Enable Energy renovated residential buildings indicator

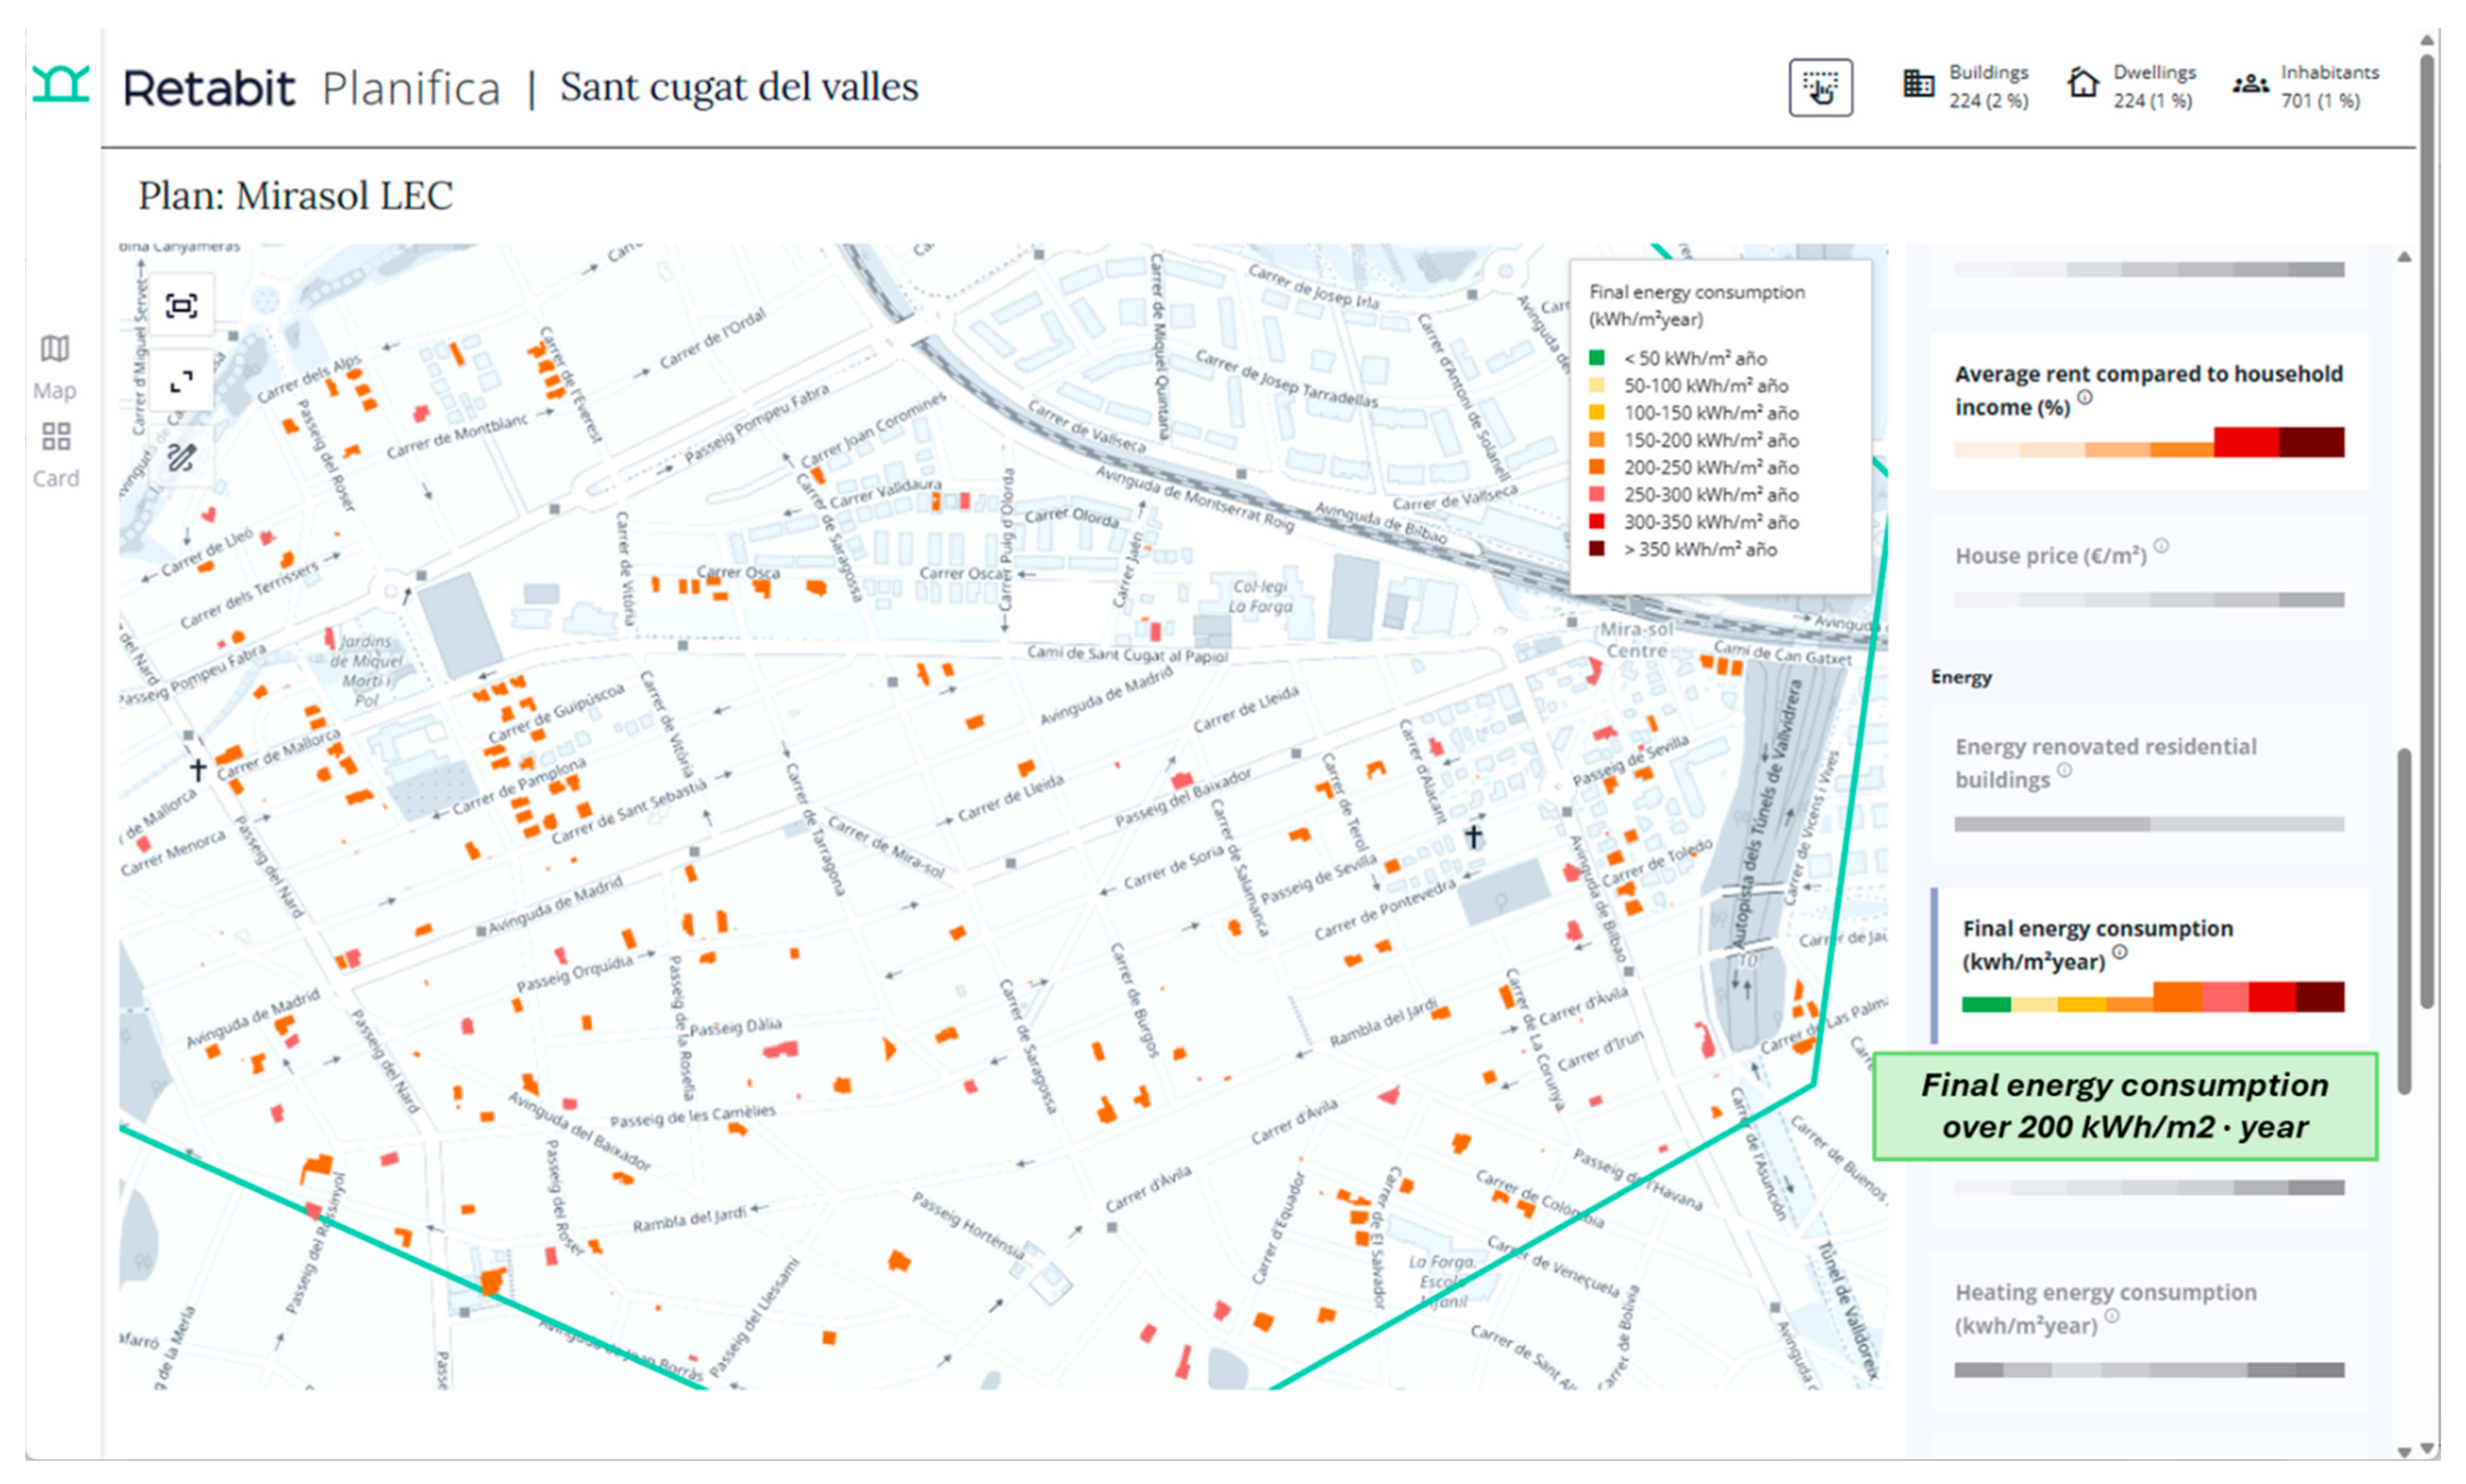(2105, 762)
